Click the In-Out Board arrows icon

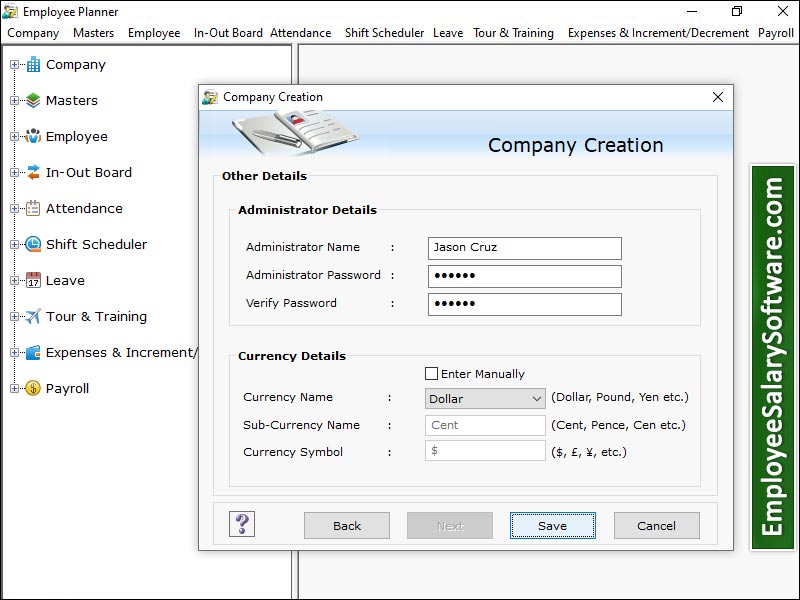[33, 173]
